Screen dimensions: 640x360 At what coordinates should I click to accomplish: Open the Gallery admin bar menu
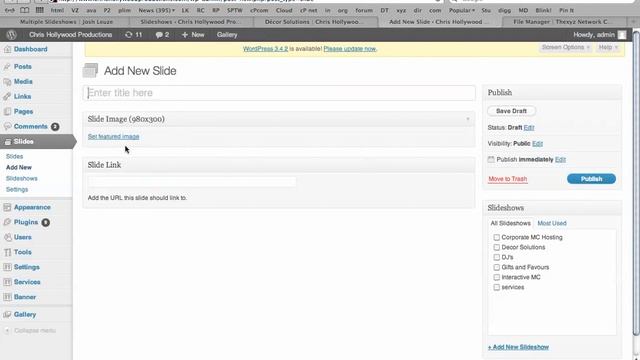click(227, 35)
